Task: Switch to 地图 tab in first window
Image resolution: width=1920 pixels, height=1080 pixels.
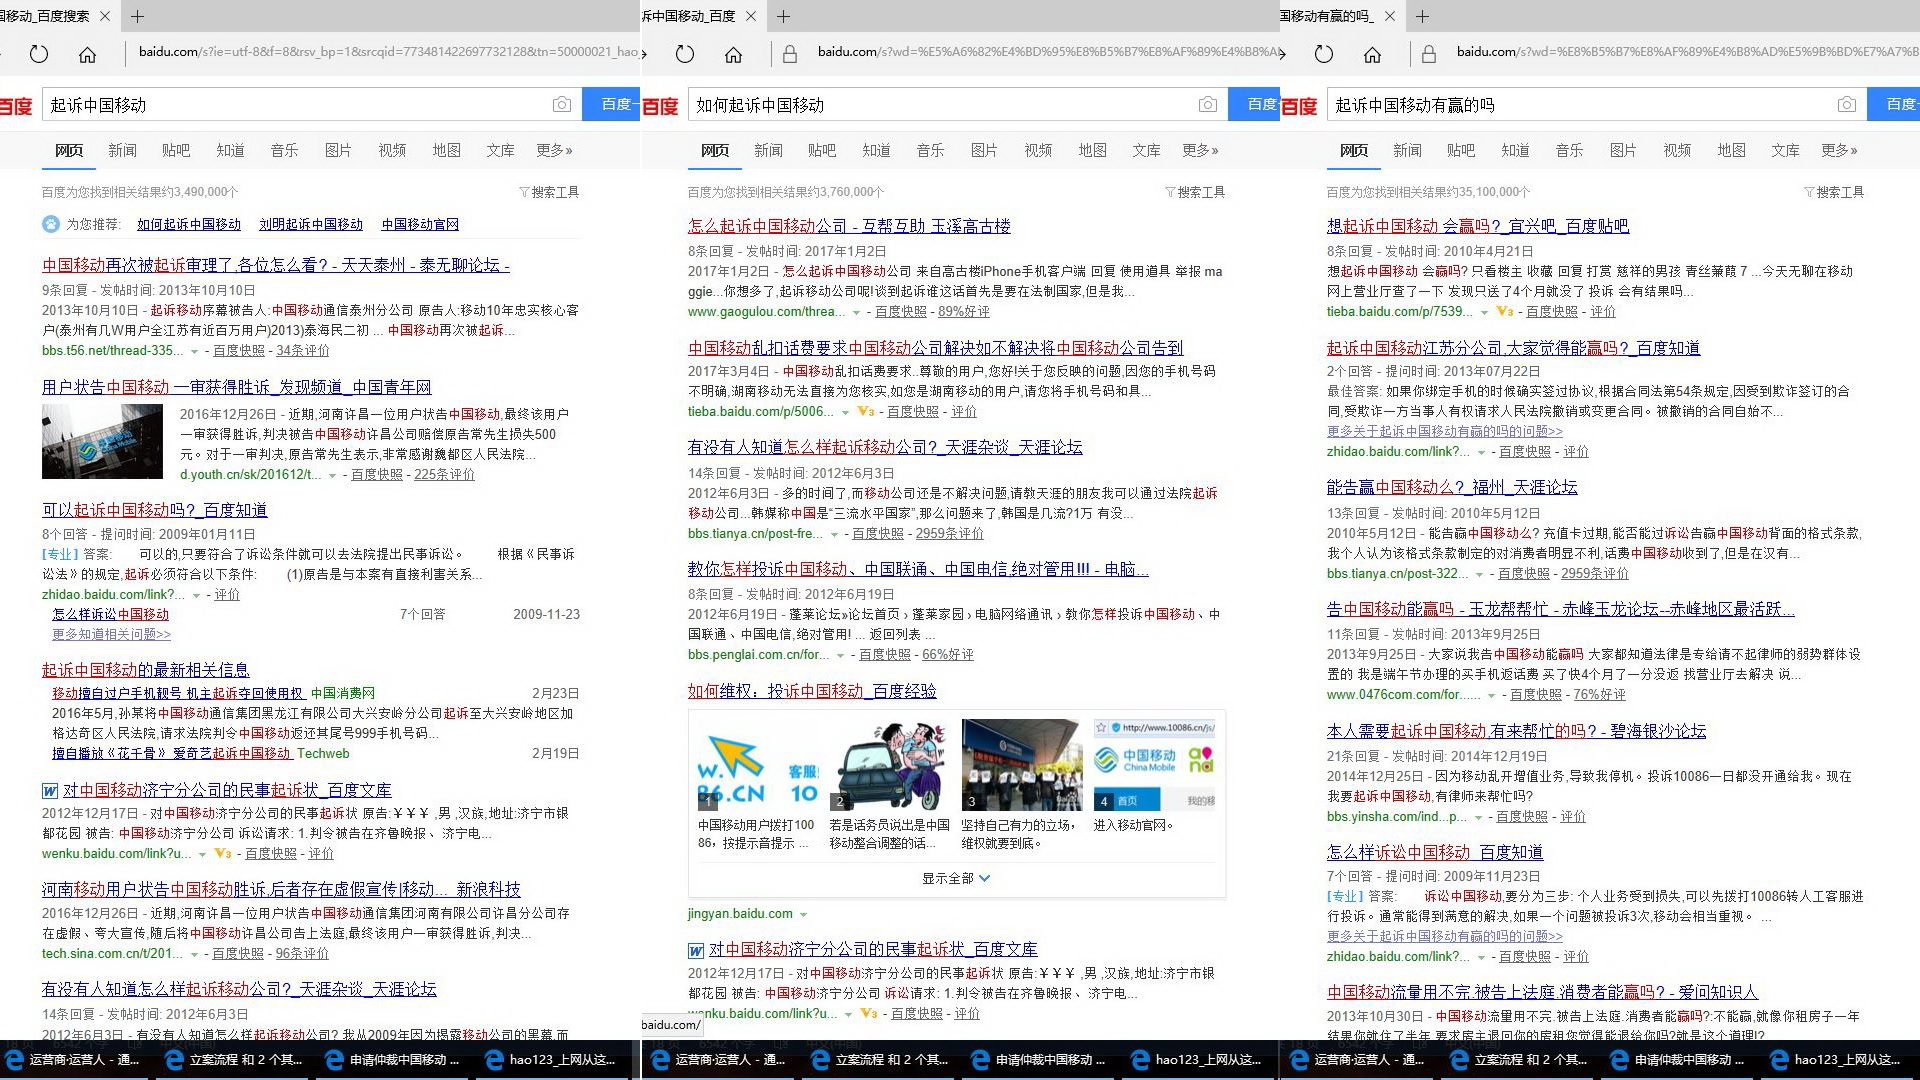Action: click(x=446, y=150)
